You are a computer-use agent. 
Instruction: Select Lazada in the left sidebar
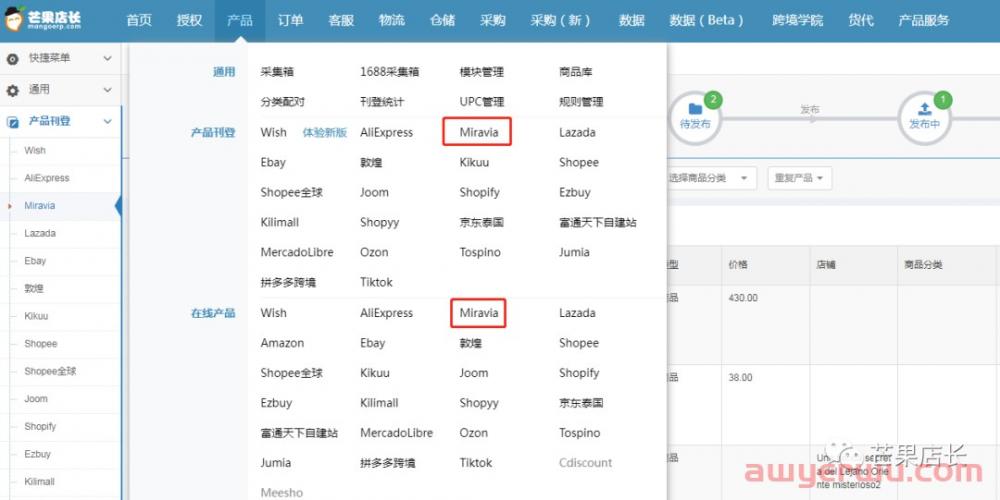click(40, 233)
